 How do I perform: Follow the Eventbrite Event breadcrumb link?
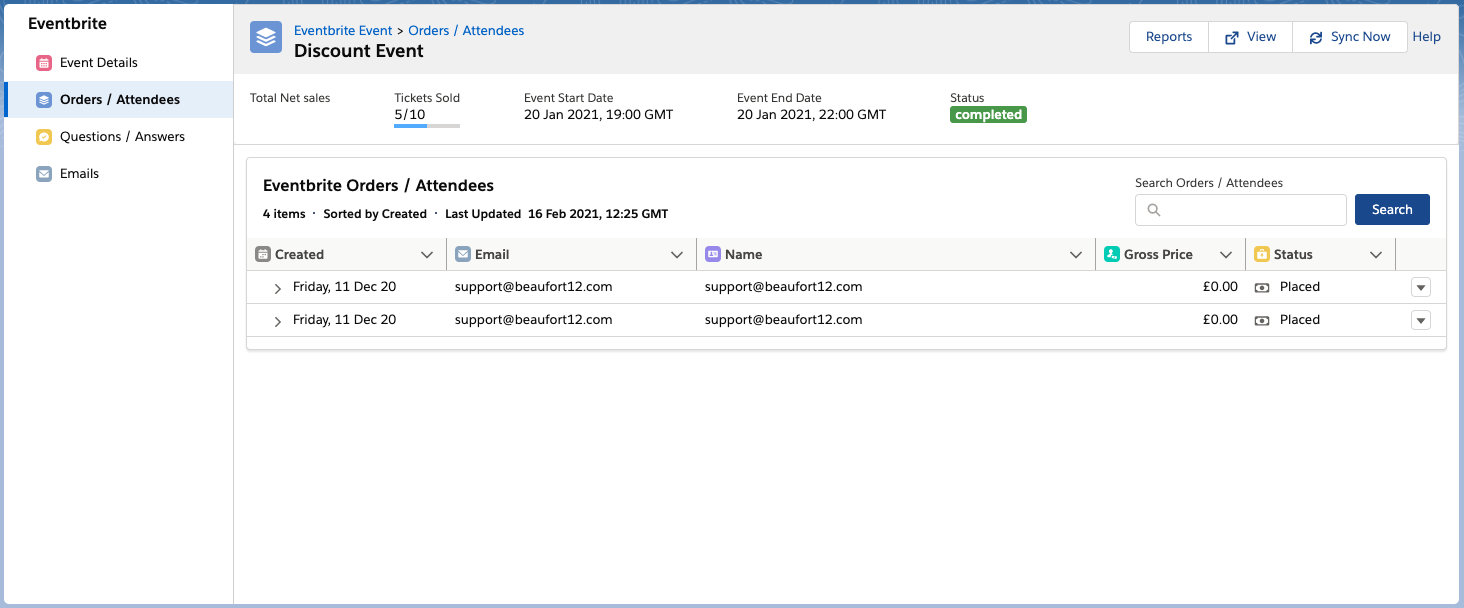point(343,31)
